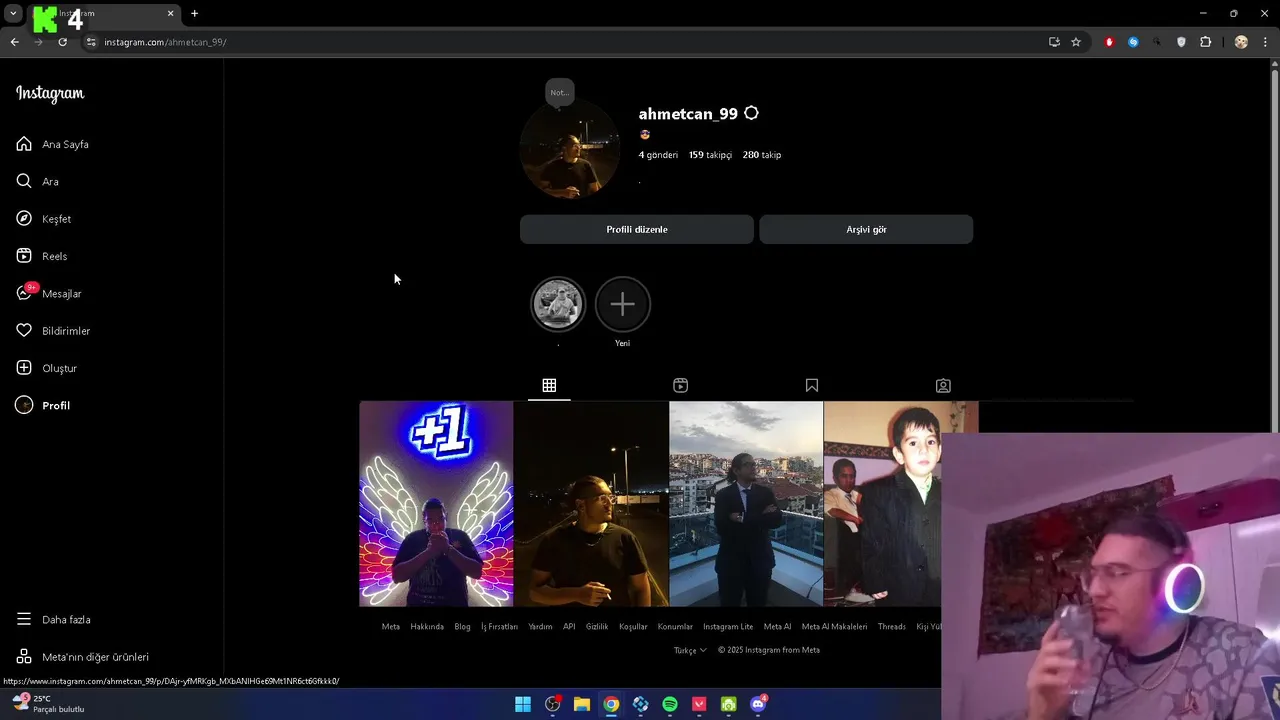Click the Instagram Lite footer link
The image size is (1280, 720).
pos(728,627)
